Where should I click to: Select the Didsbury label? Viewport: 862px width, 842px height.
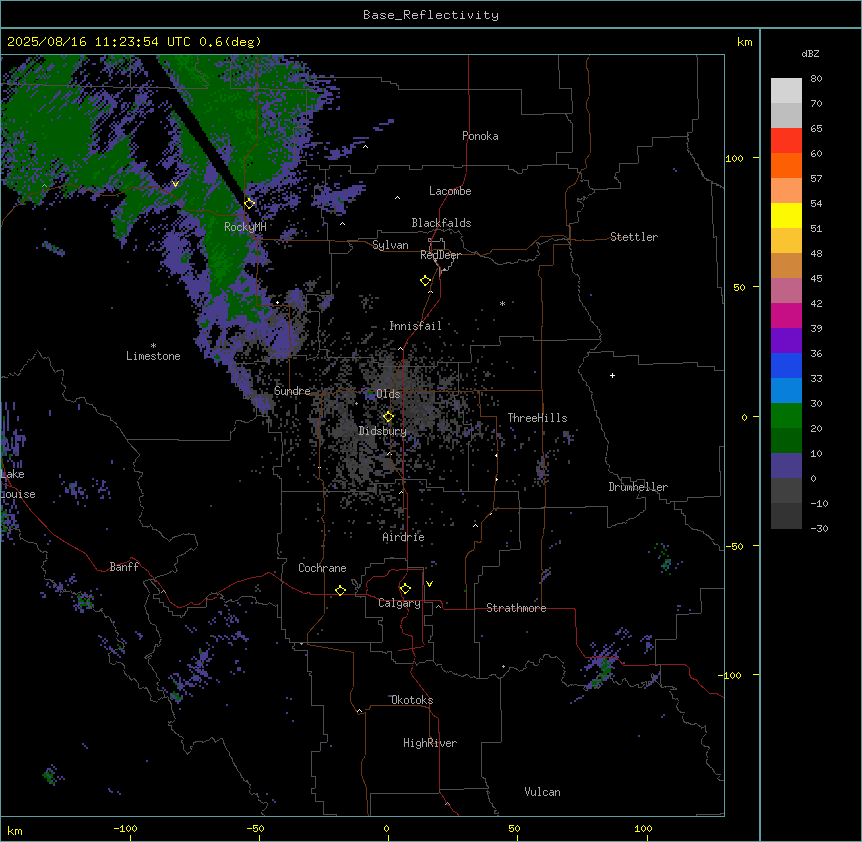[382, 431]
